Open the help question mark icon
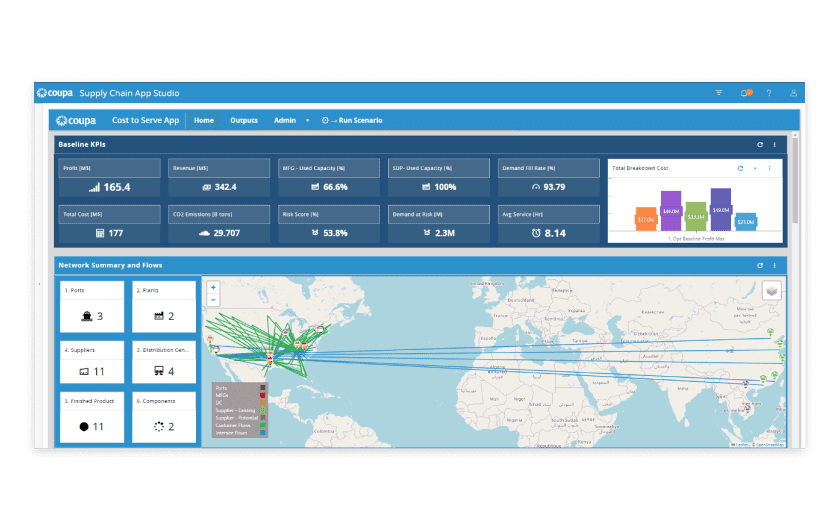The height and width of the screenshot is (531, 838). tap(769, 93)
